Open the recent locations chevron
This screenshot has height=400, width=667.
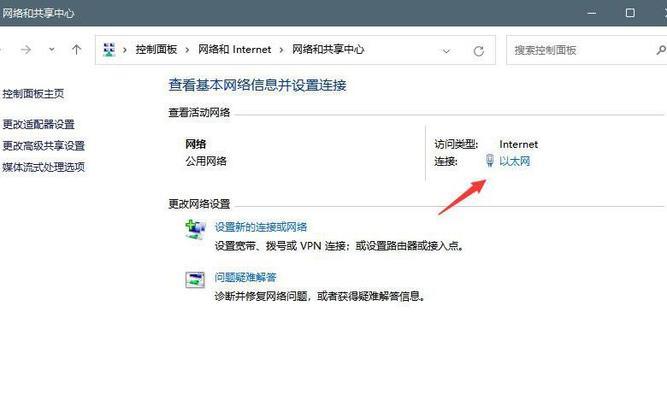point(51,50)
